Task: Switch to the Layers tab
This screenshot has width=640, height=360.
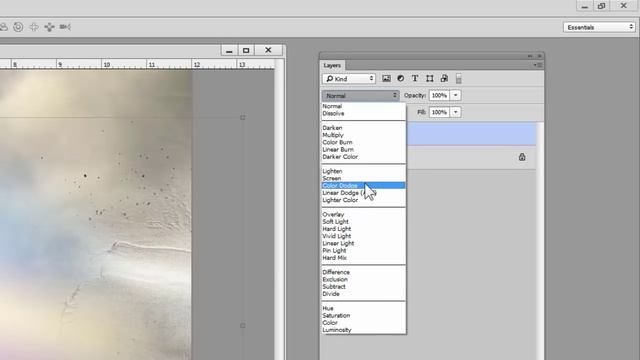Action: coord(332,65)
